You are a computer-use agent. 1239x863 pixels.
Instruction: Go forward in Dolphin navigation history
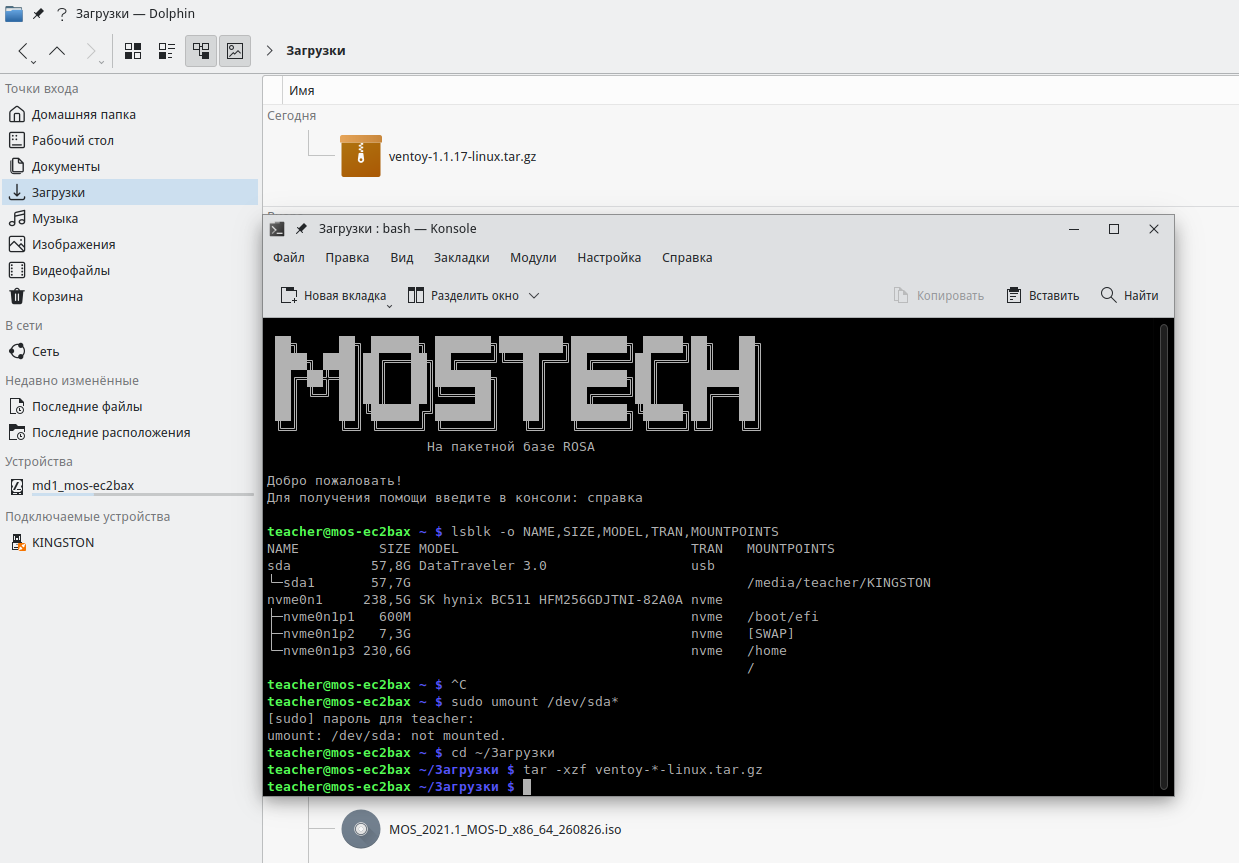tap(91, 51)
